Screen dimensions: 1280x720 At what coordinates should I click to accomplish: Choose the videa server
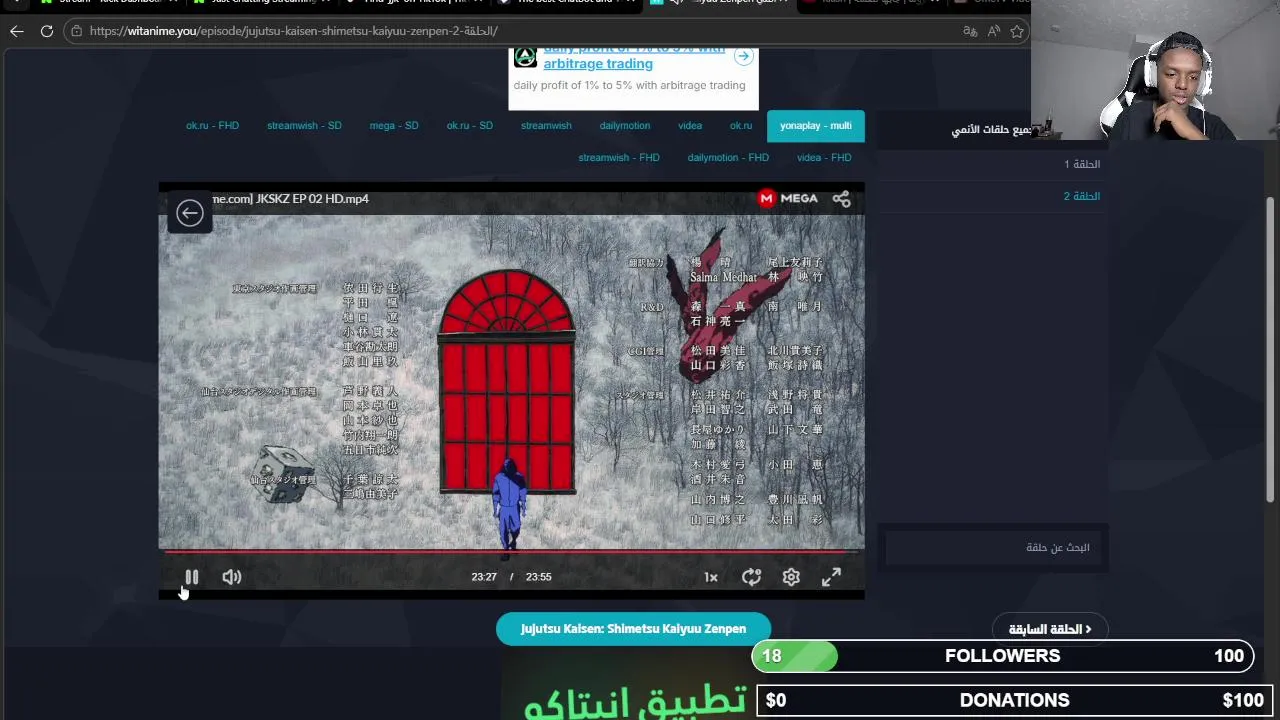pos(690,126)
